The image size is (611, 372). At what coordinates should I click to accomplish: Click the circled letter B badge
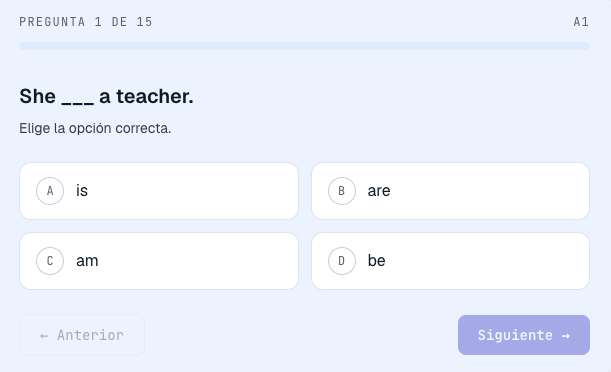[342, 191]
